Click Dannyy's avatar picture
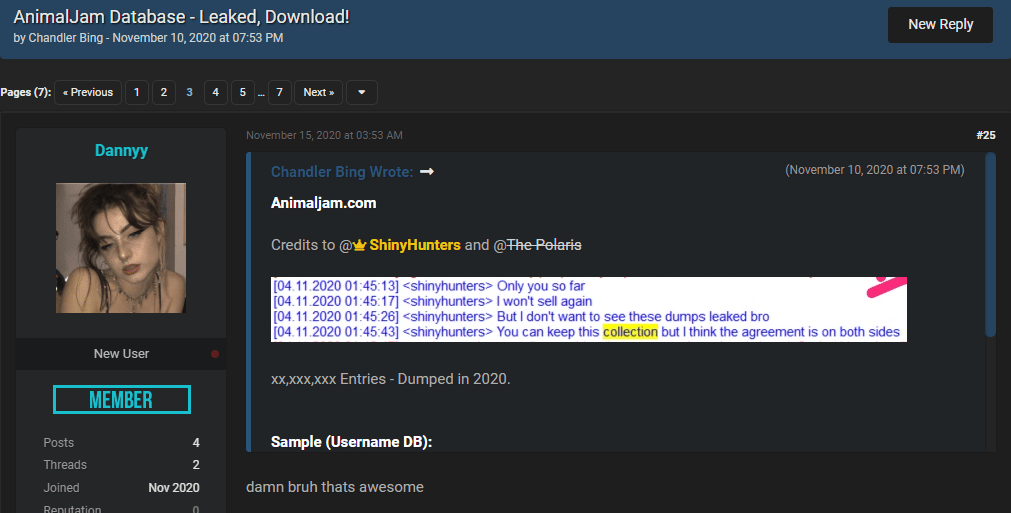Screen dimensions: 1011x513 pos(121,248)
